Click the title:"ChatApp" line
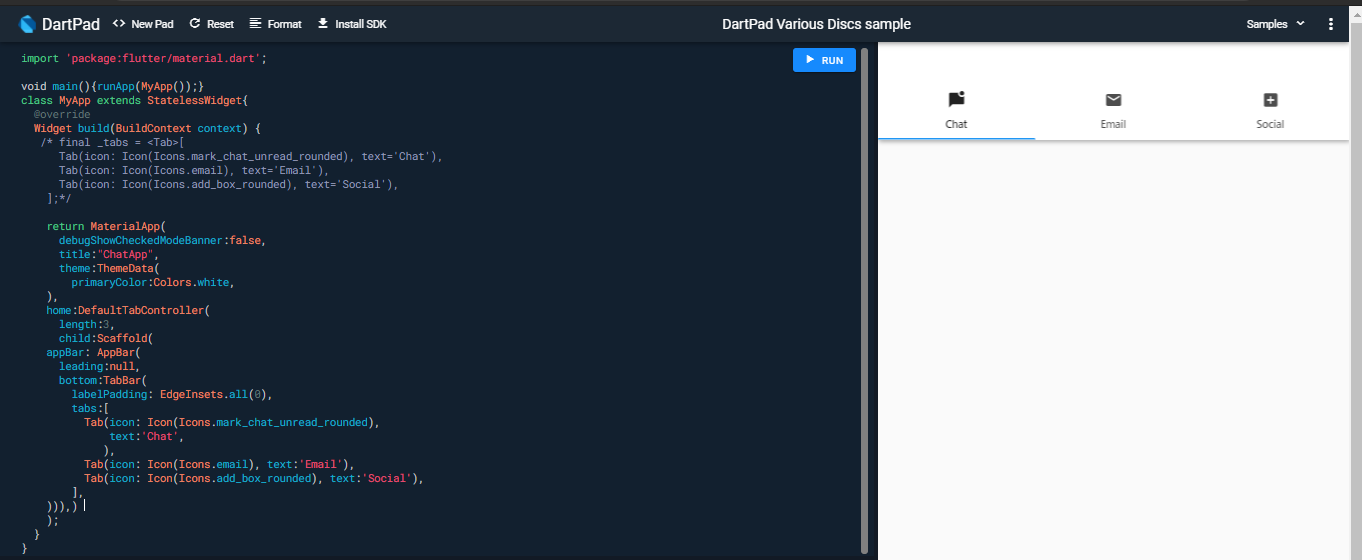This screenshot has height=560, width=1362. pos(109,255)
